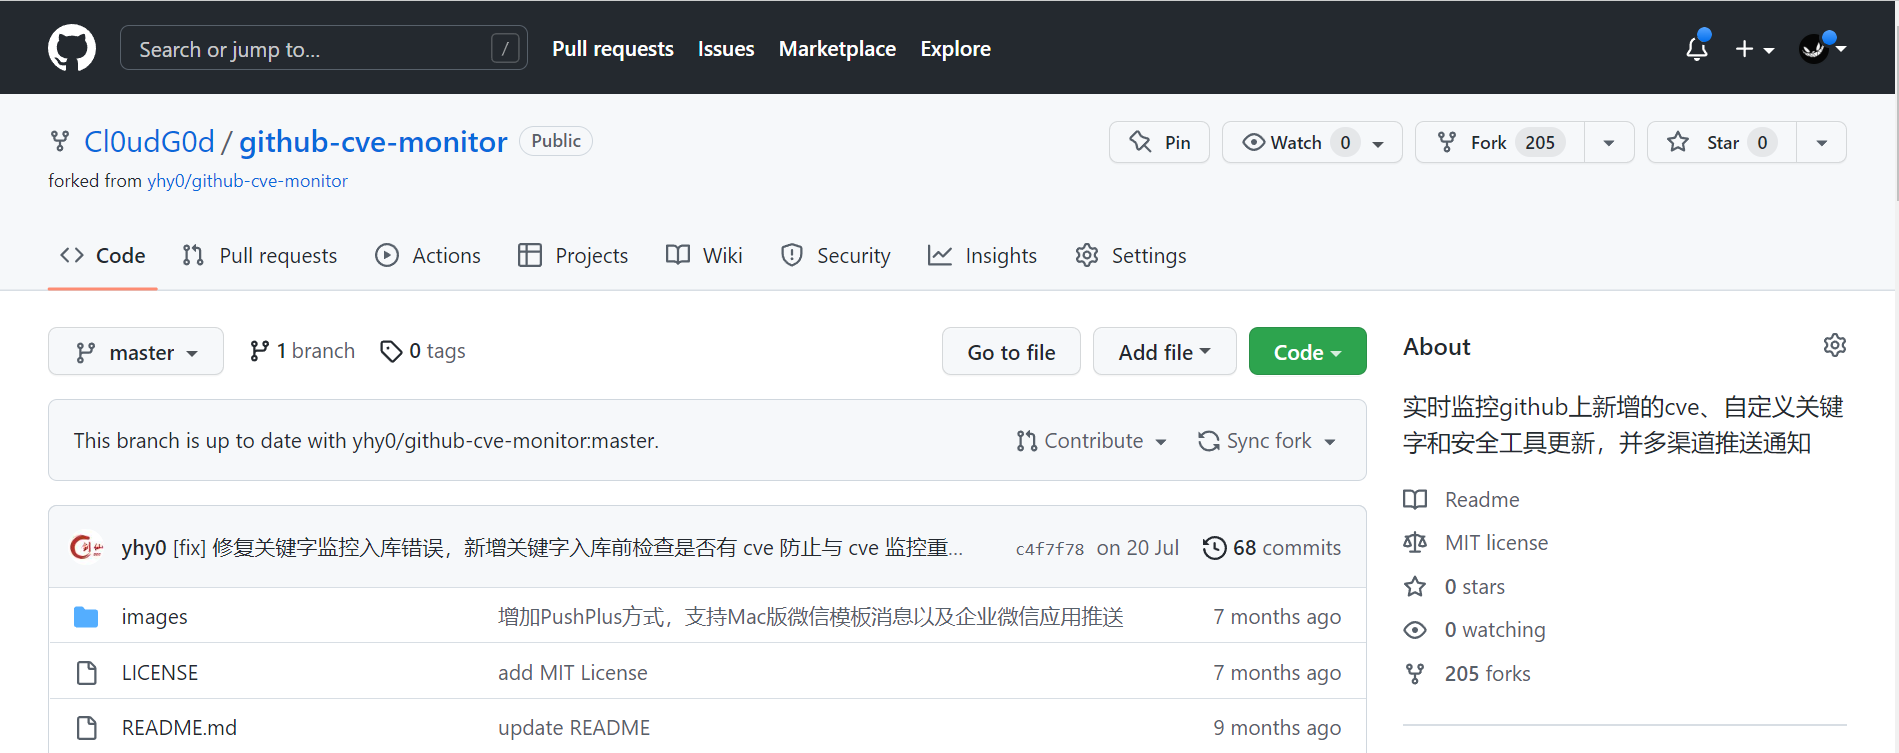Viewport: 1899px width, 753px height.
Task: Pin this repository
Action: tap(1159, 142)
